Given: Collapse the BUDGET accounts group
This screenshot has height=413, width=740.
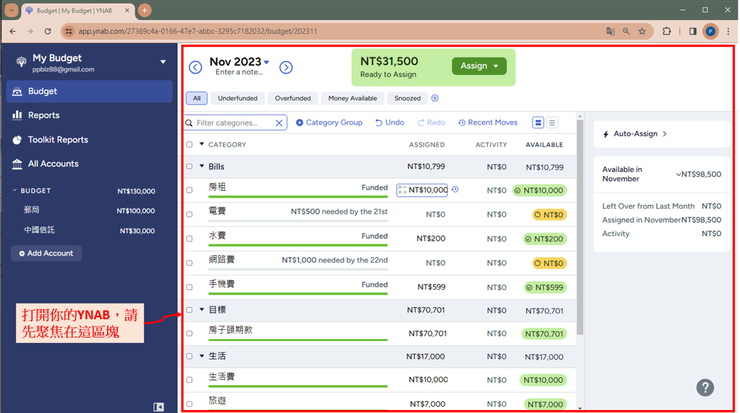Looking at the screenshot, I should tap(14, 191).
